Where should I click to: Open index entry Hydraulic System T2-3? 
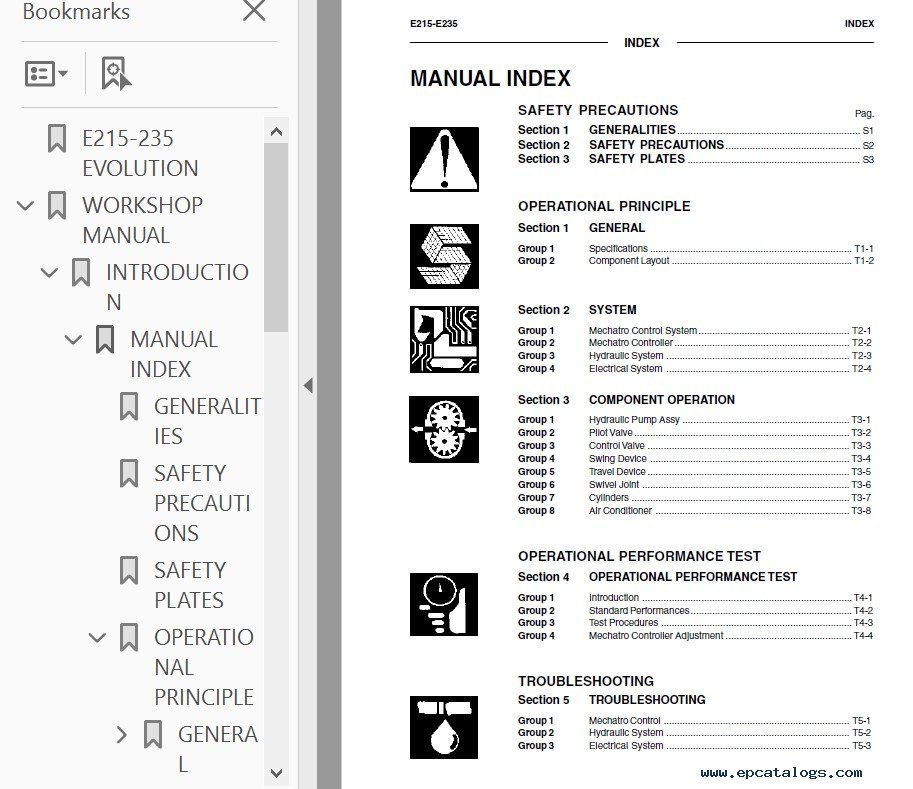[695, 356]
